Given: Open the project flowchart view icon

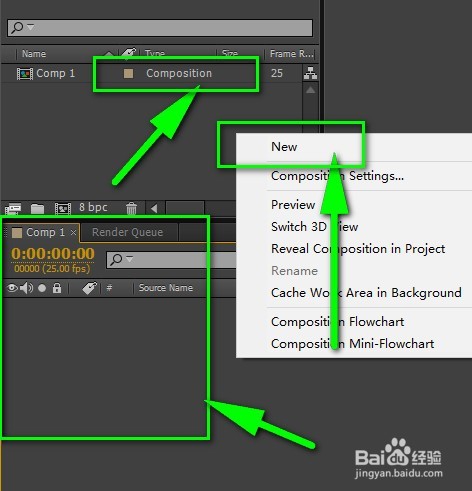Looking at the screenshot, I should pos(310,73).
